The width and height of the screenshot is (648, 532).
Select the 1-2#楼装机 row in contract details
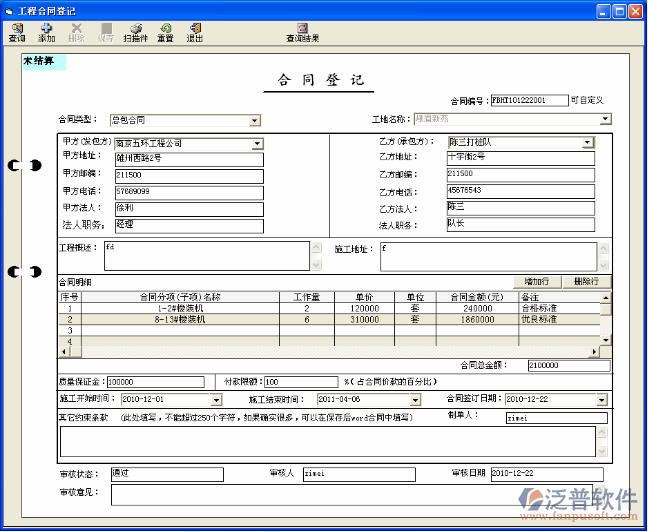click(x=180, y=309)
